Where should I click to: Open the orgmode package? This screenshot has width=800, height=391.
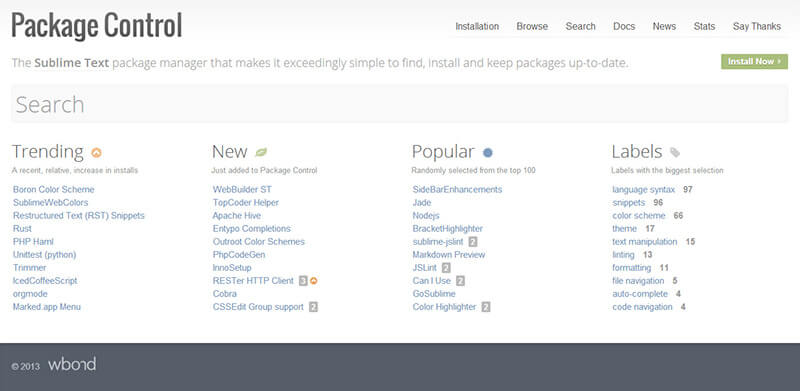point(30,294)
